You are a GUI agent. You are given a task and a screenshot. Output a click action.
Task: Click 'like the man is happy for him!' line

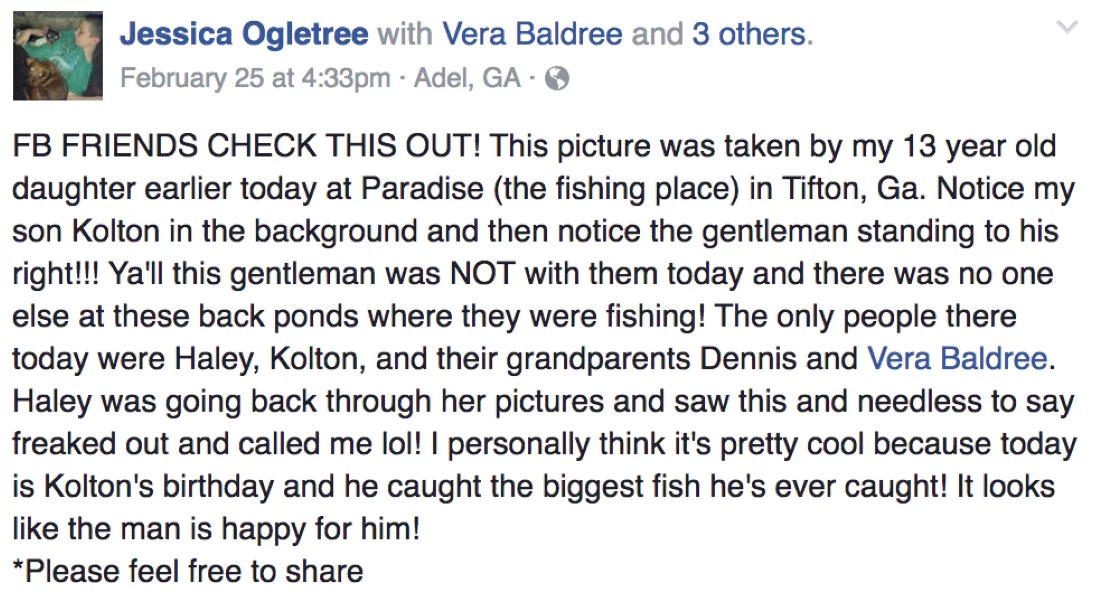(x=217, y=529)
